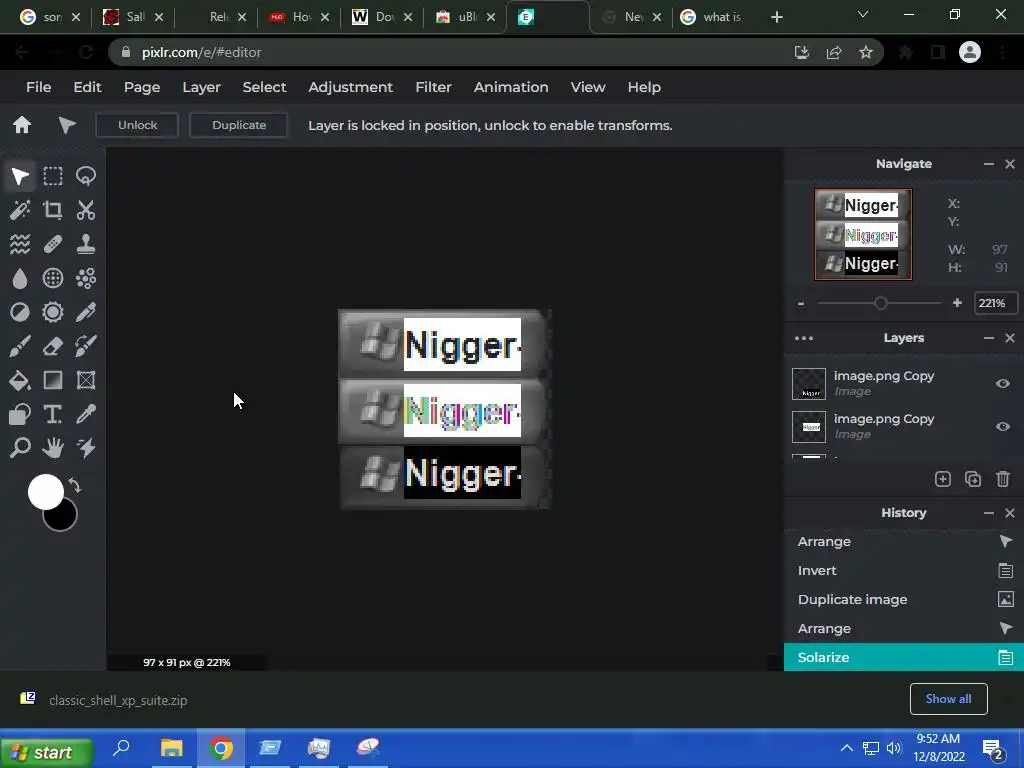Open the Filter menu

434,87
